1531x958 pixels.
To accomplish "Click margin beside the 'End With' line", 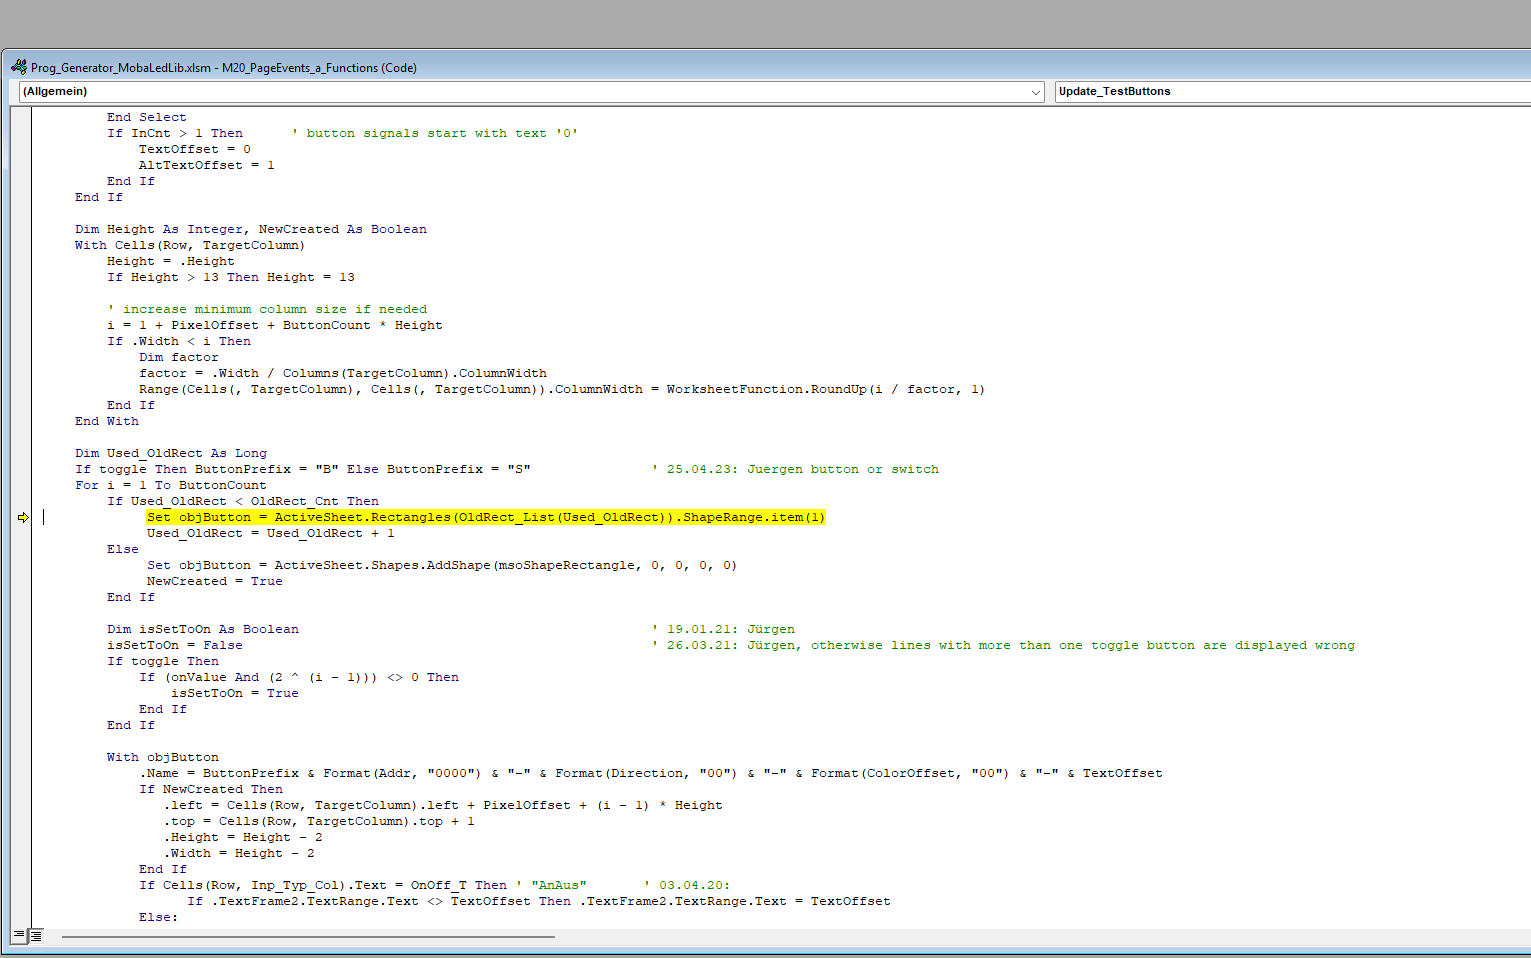I will (x=21, y=421).
